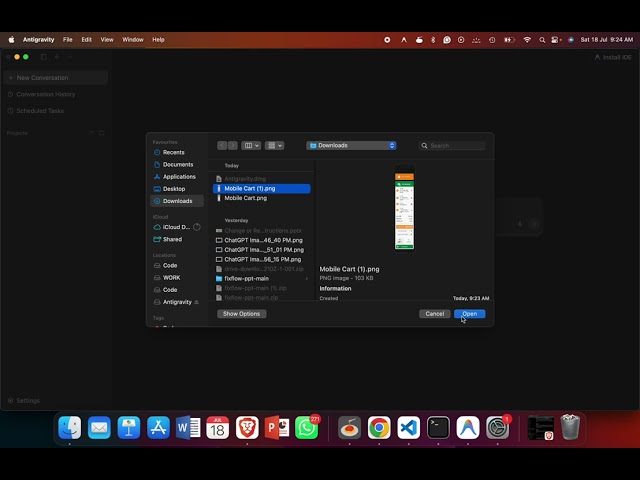Click the Search field in dialog
Viewport: 640px width, 480px height.
452,146
